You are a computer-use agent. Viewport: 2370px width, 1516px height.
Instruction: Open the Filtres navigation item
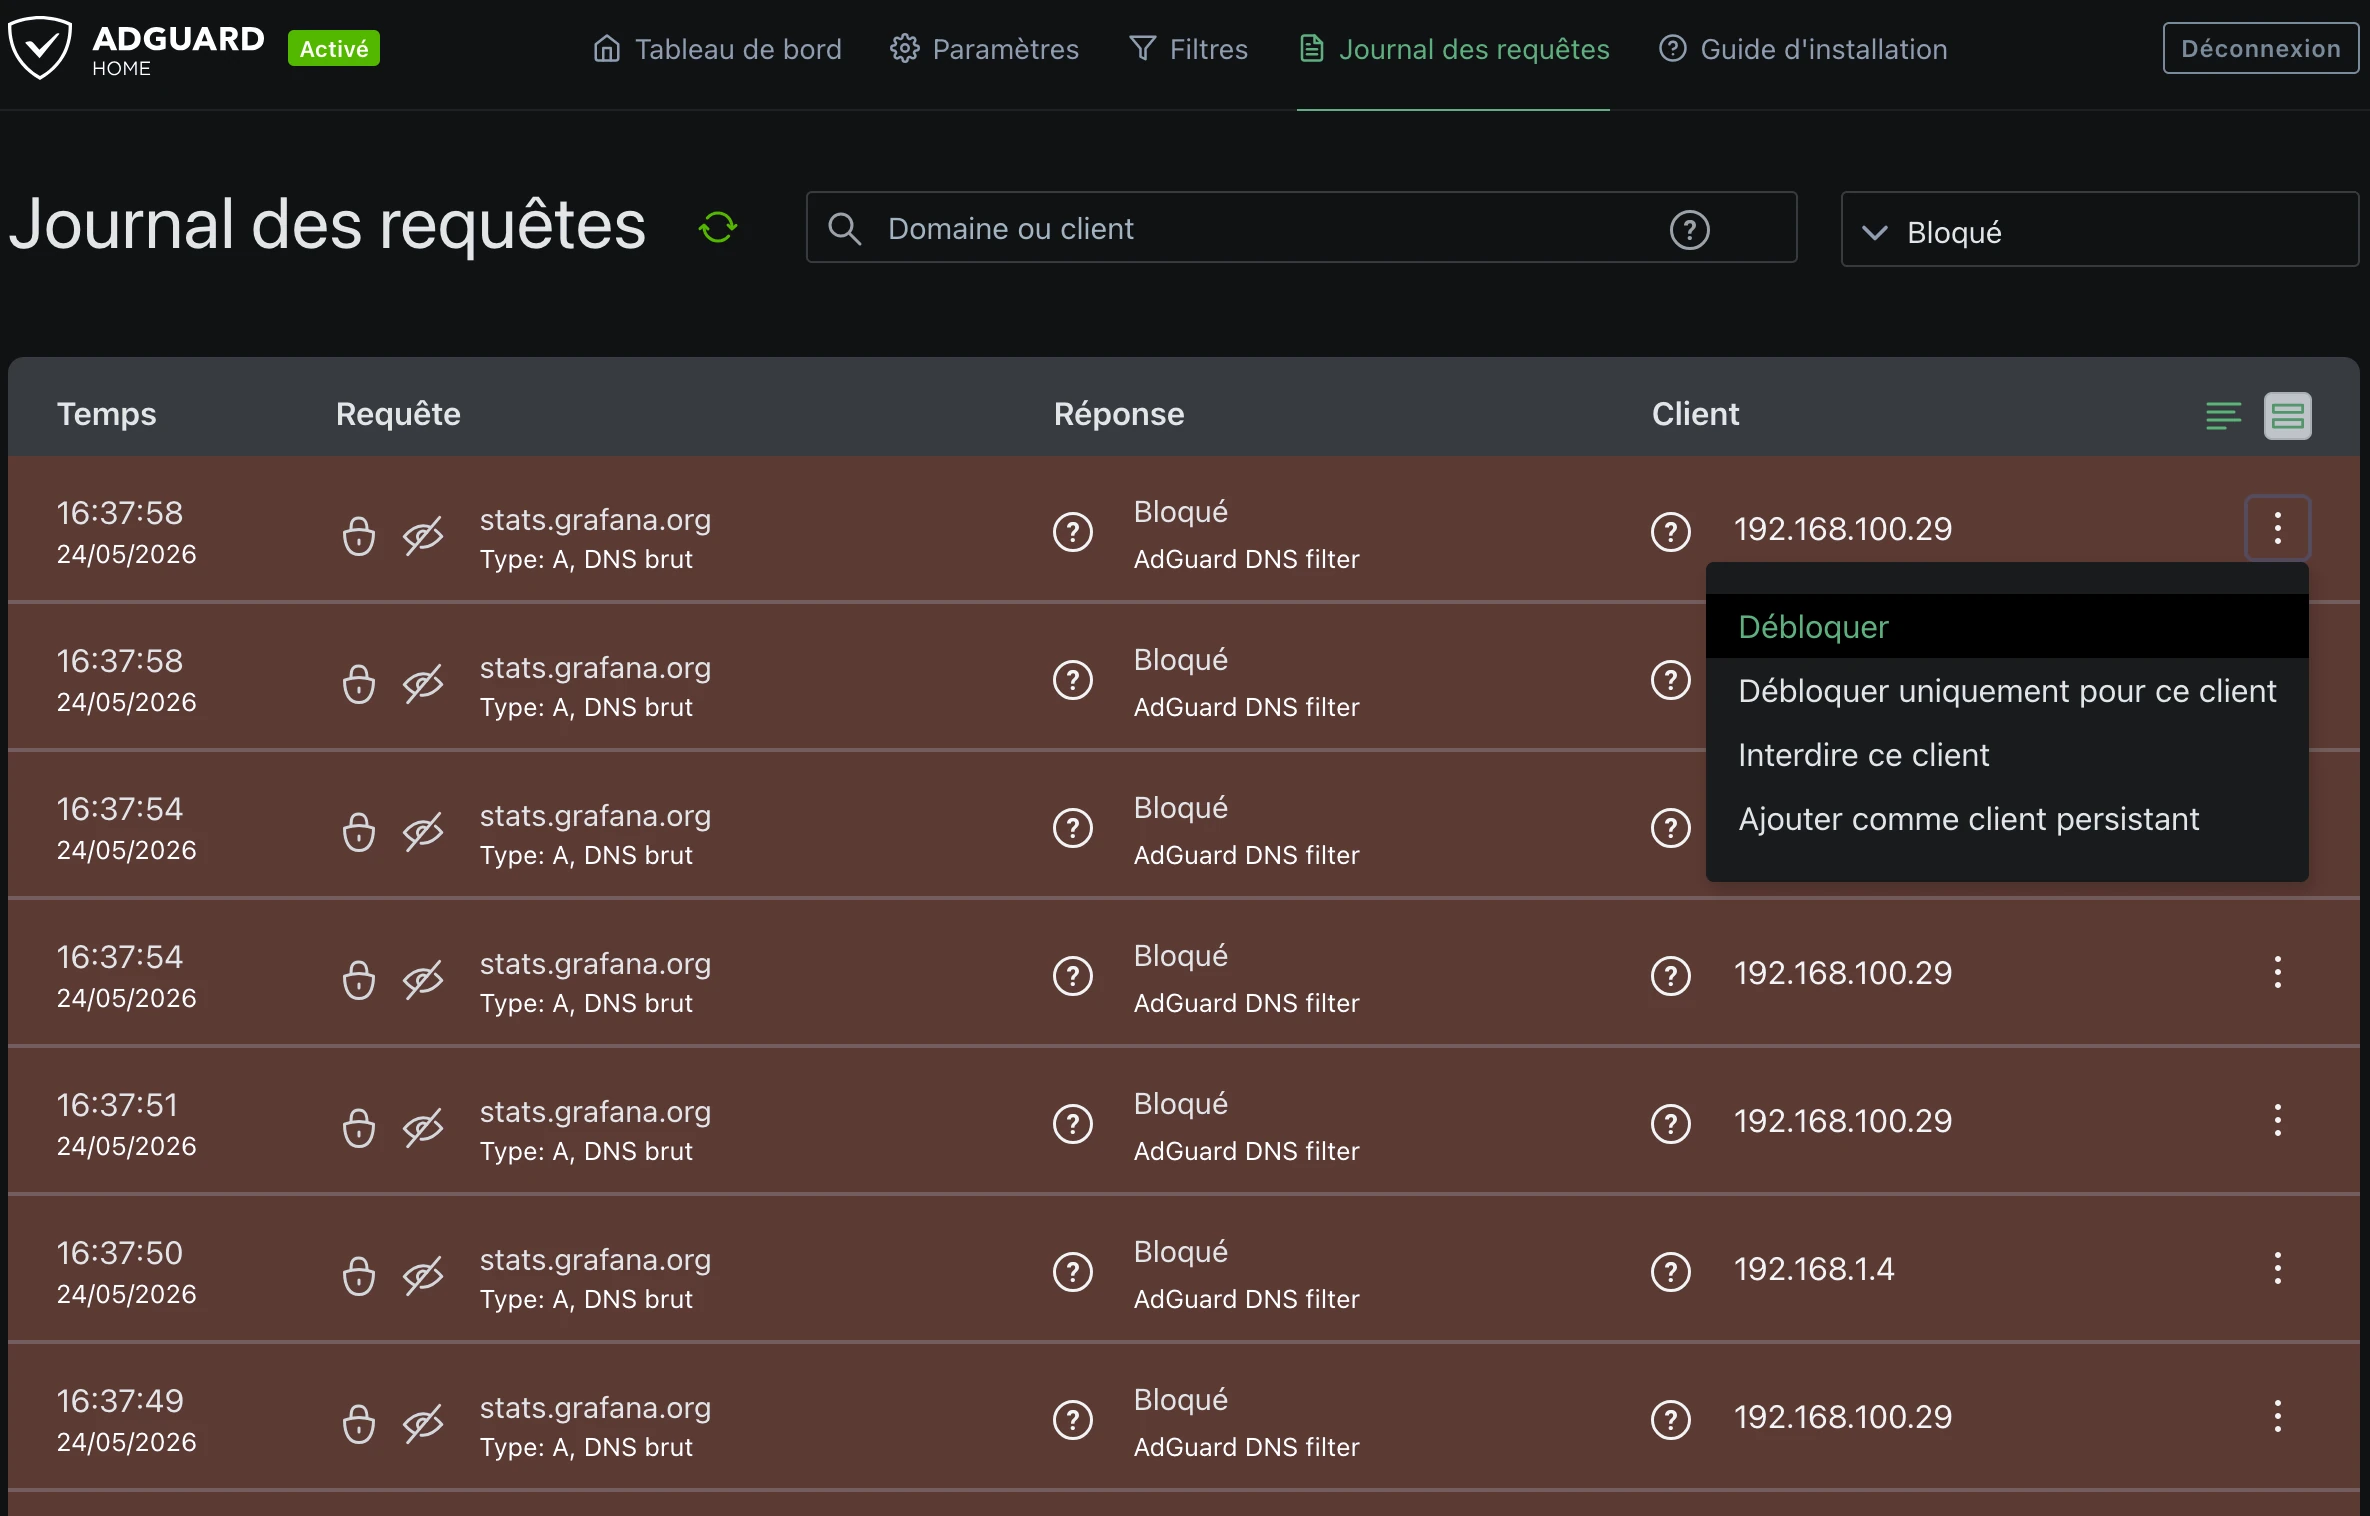click(1188, 49)
